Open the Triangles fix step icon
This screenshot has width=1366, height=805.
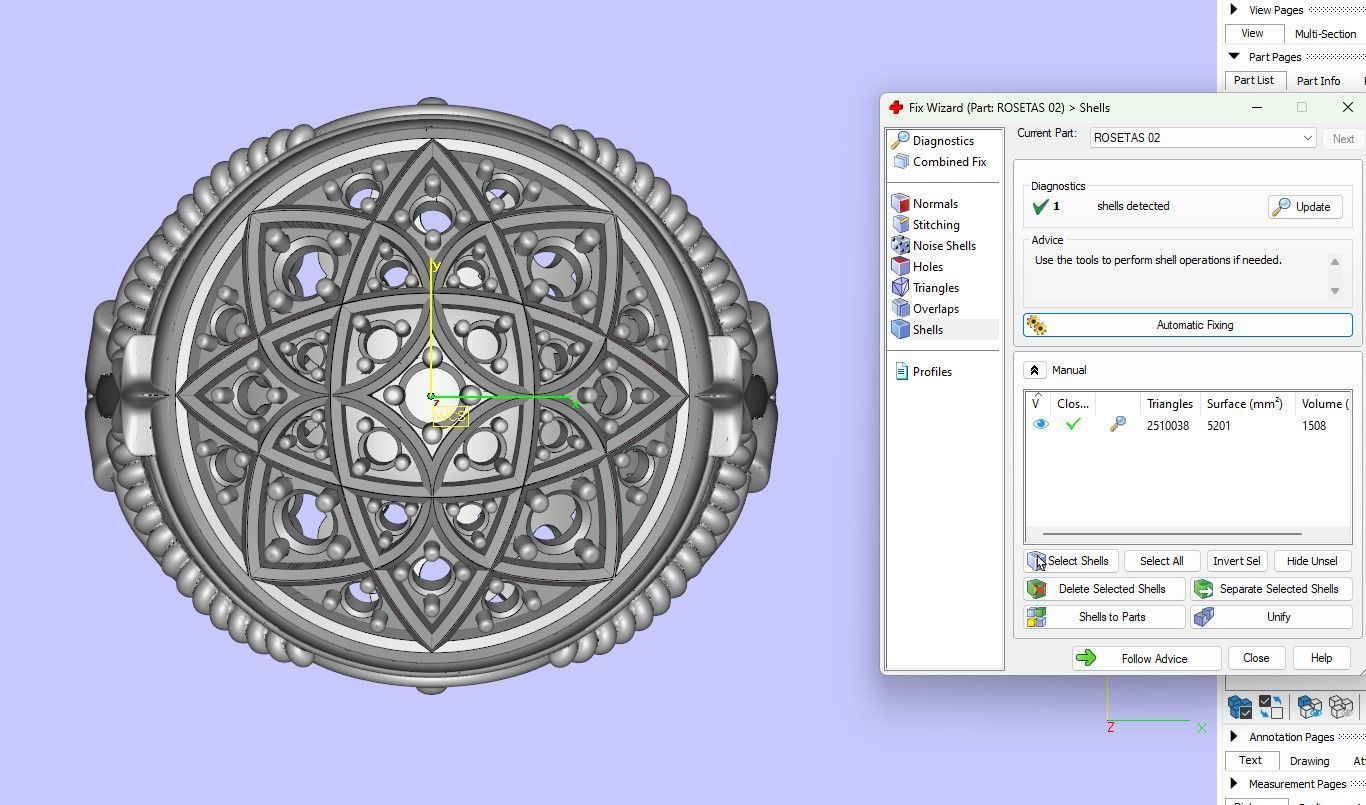pyautogui.click(x=900, y=288)
